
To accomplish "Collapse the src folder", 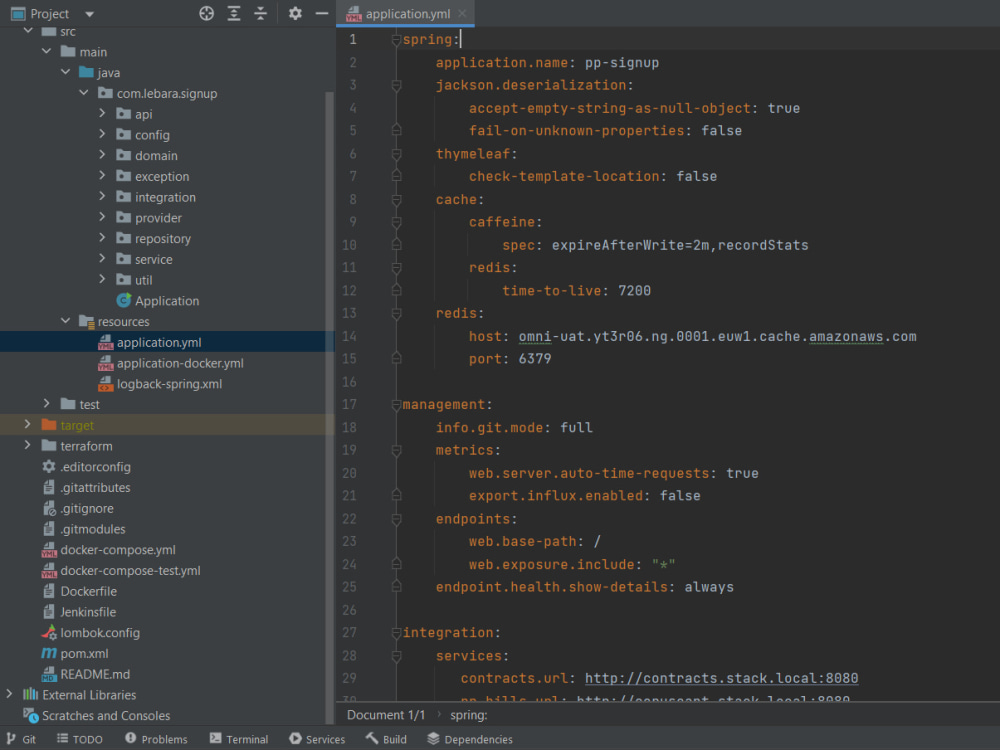I will click(28, 31).
